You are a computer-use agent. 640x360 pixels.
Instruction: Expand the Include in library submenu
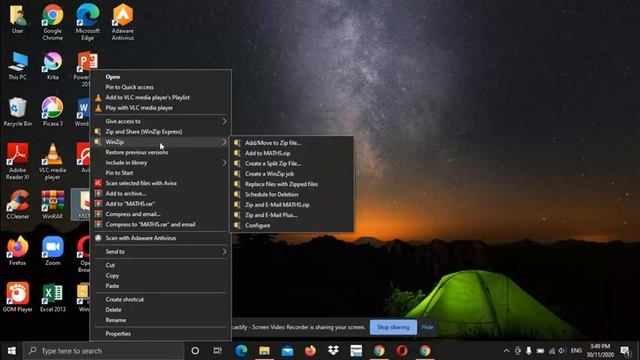161,162
